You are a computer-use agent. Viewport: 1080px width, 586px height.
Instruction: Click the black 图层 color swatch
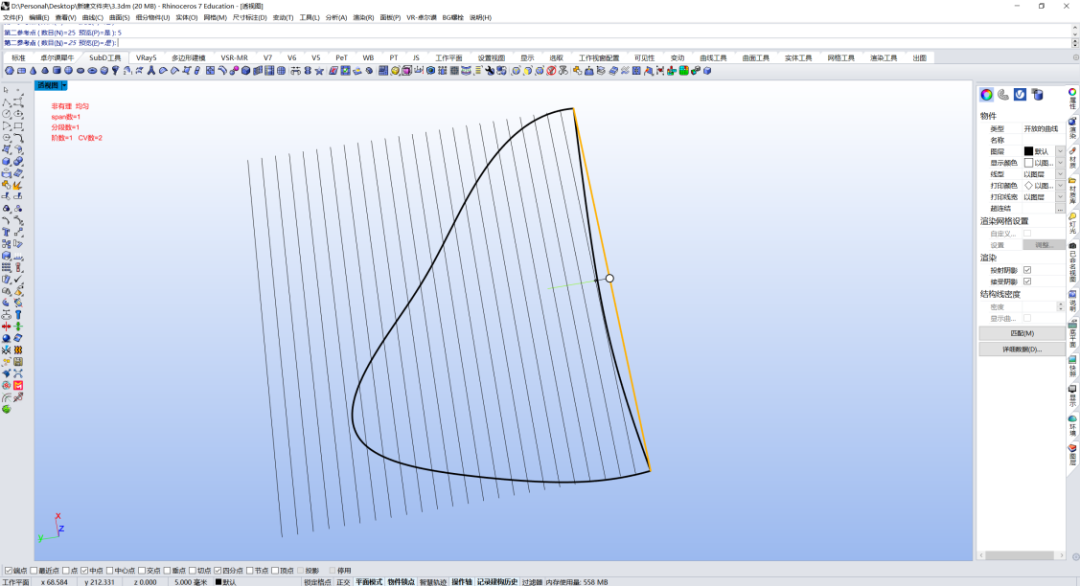(x=1028, y=151)
